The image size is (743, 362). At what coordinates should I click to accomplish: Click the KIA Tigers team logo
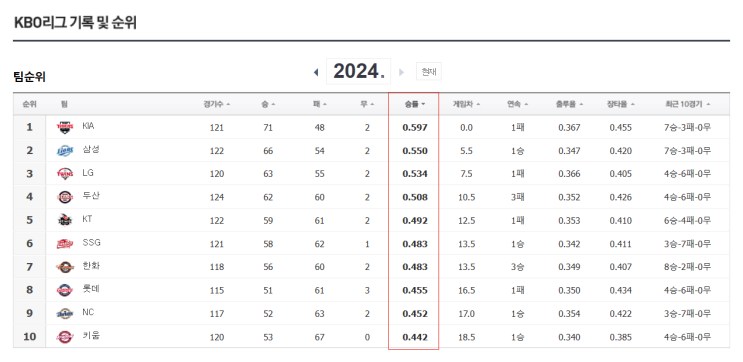65,127
